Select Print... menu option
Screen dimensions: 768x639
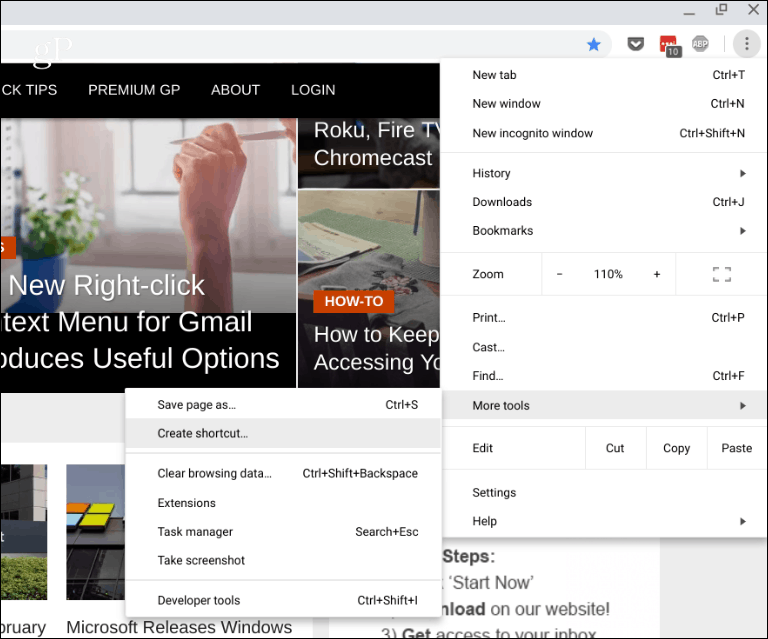pos(603,318)
